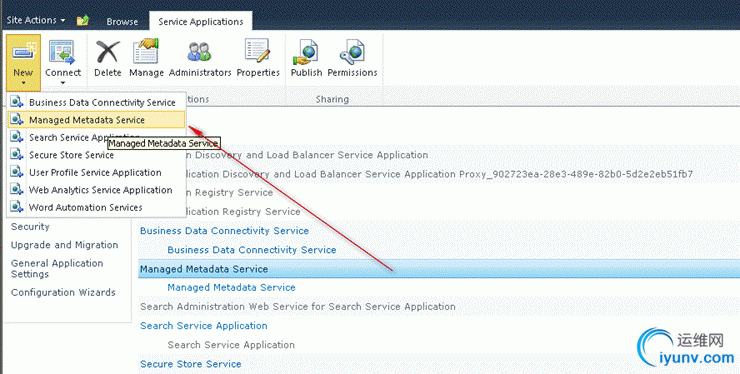Expand the Connect button dropdown arrow
This screenshot has width=740, height=374.
click(x=63, y=83)
